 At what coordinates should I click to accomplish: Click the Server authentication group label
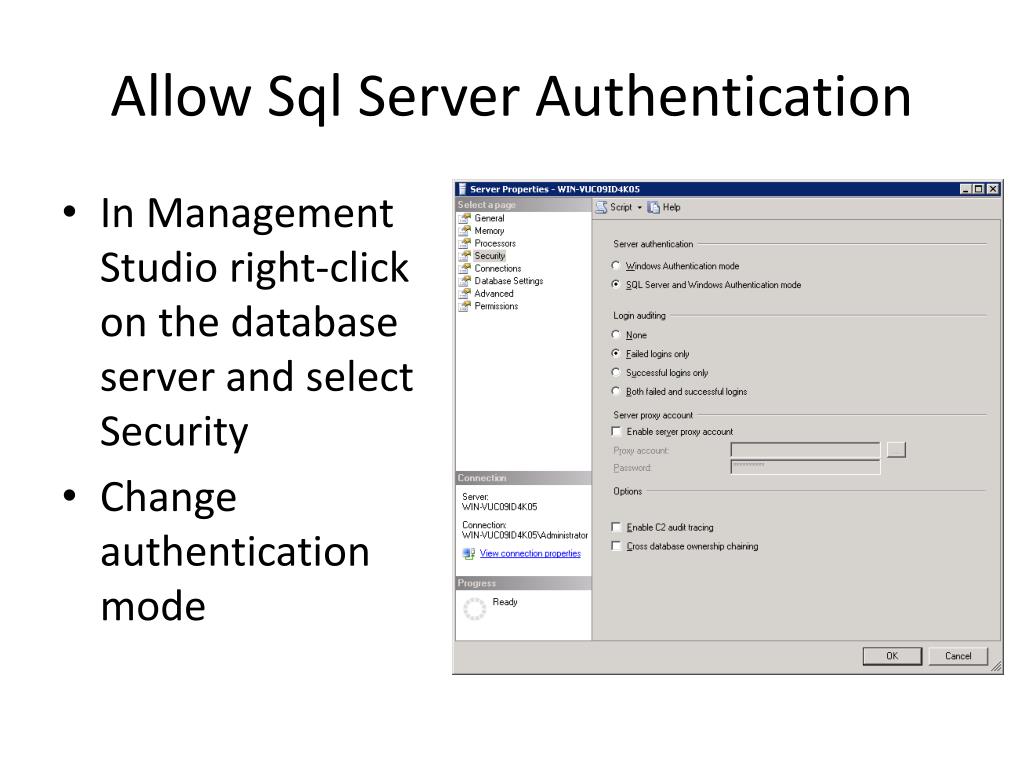[x=653, y=244]
